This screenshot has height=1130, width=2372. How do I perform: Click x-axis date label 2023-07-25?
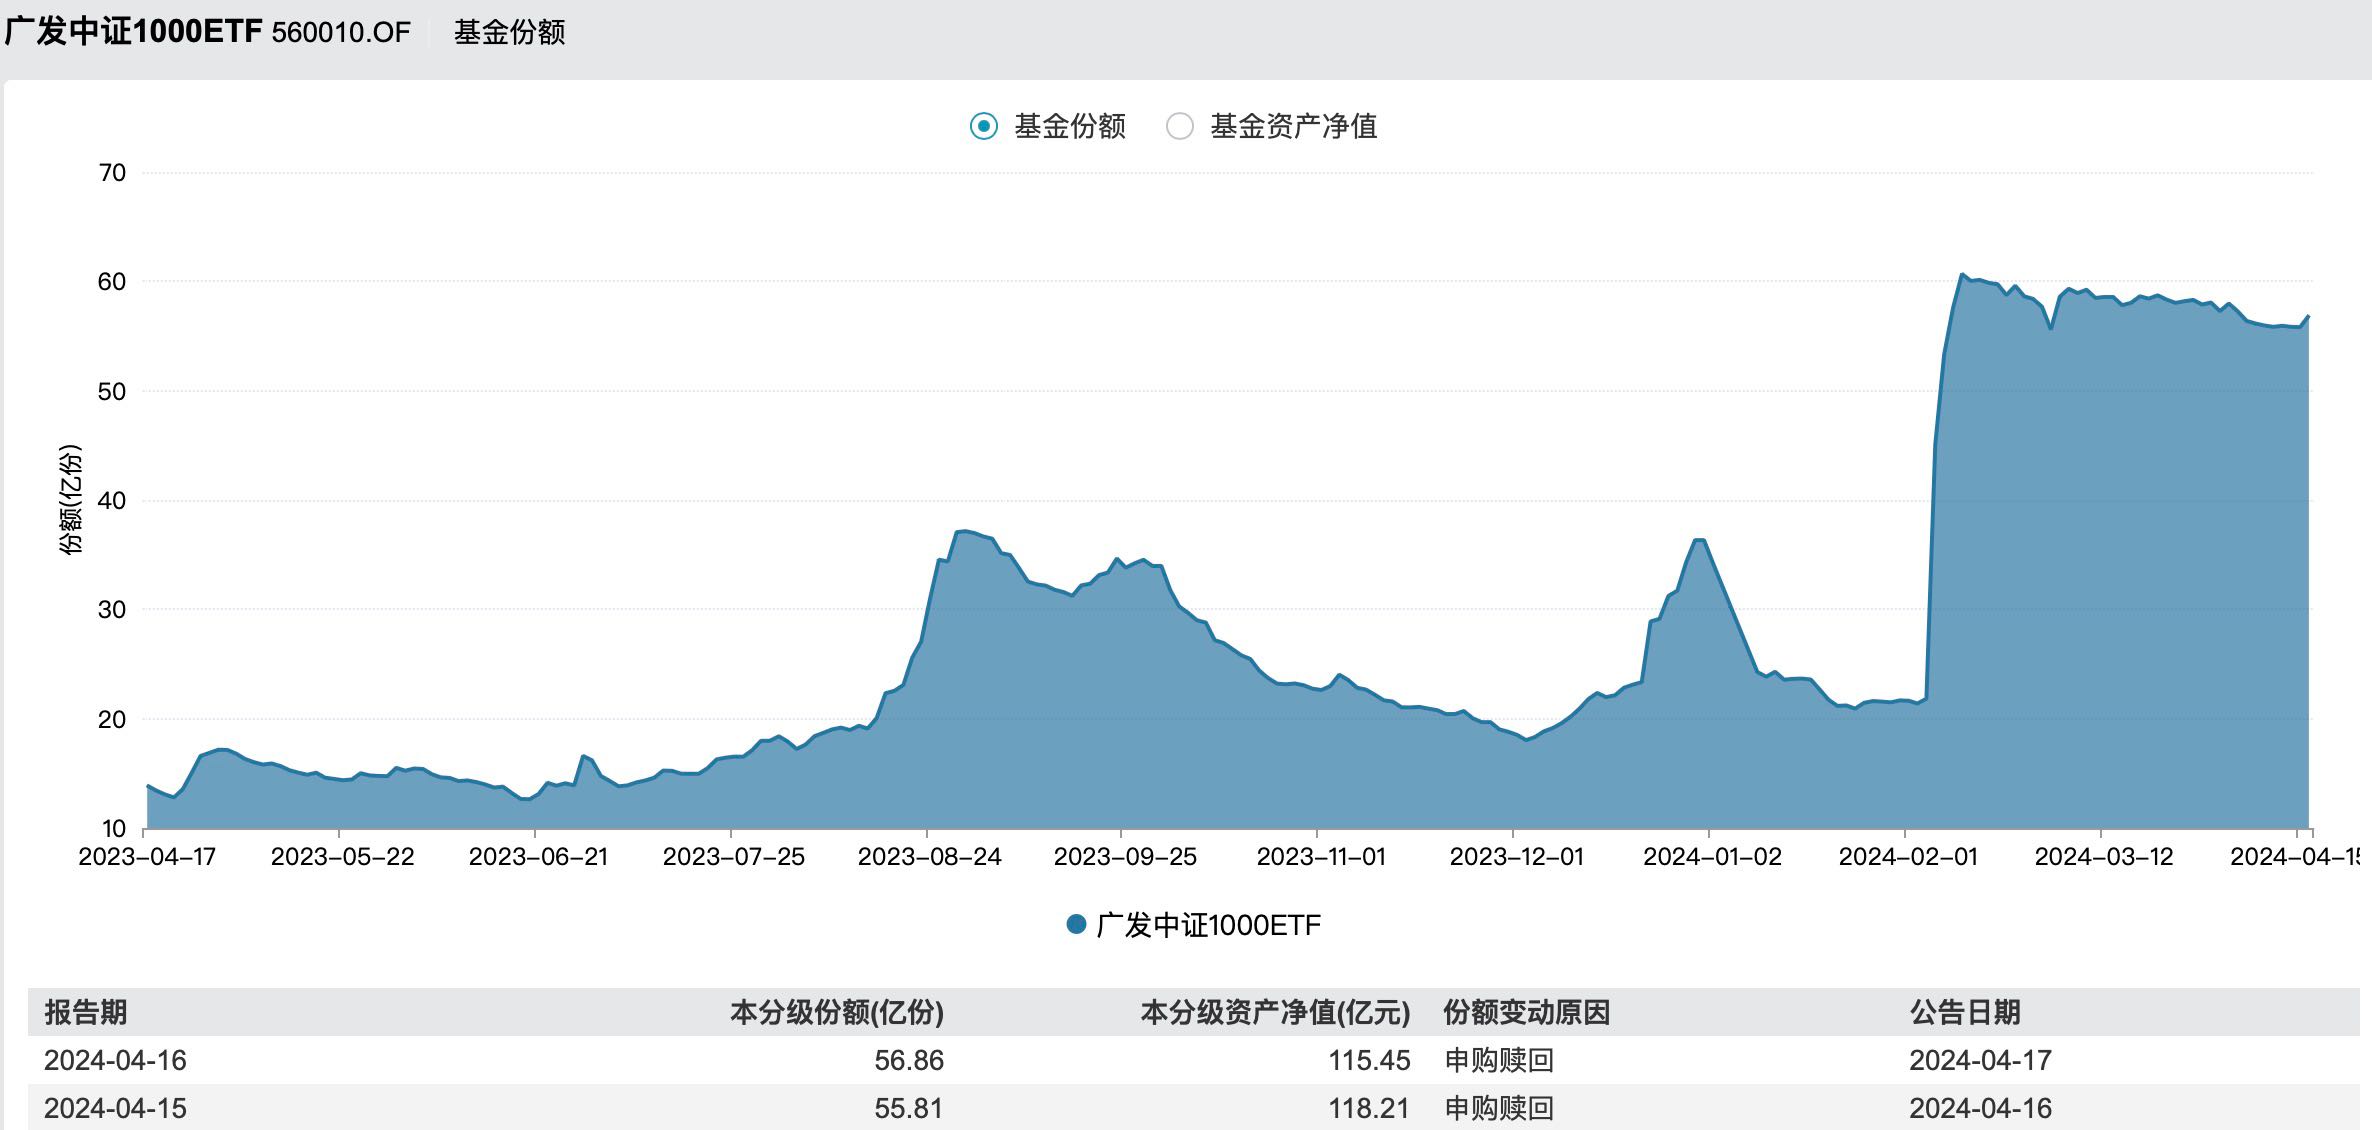(x=734, y=857)
